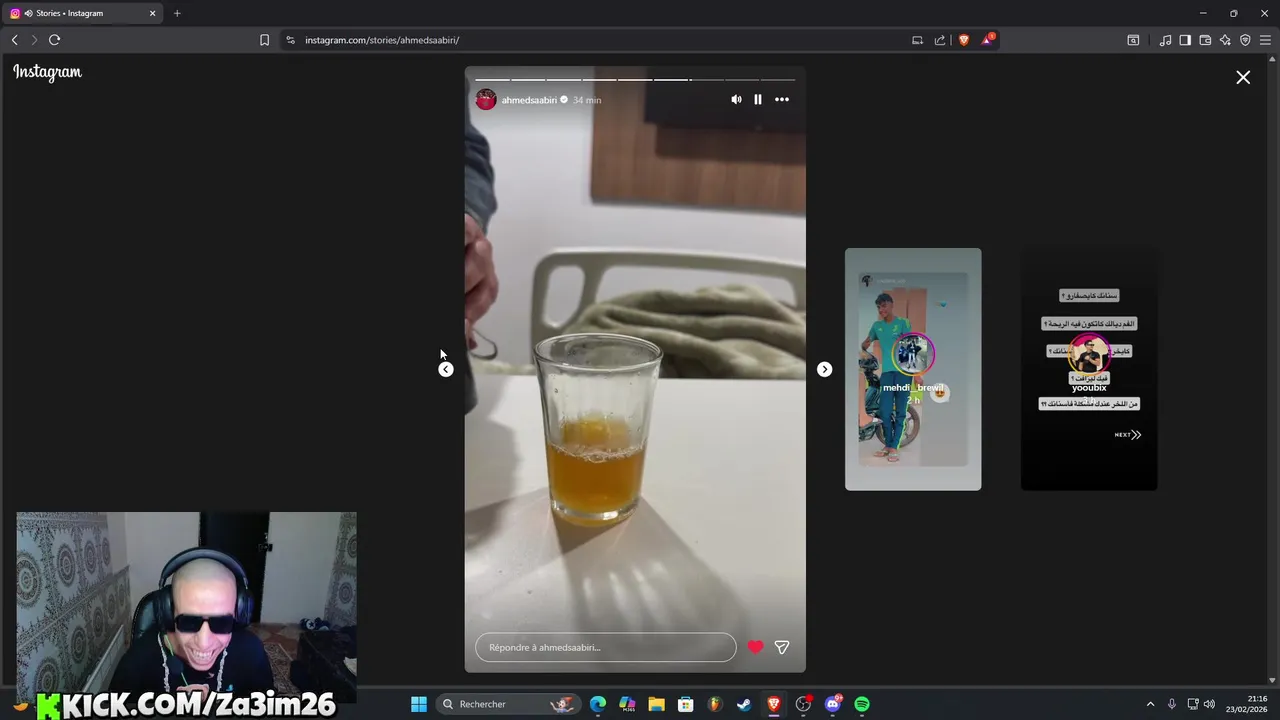Open ahmedsaabiri profile from story username

(529, 100)
